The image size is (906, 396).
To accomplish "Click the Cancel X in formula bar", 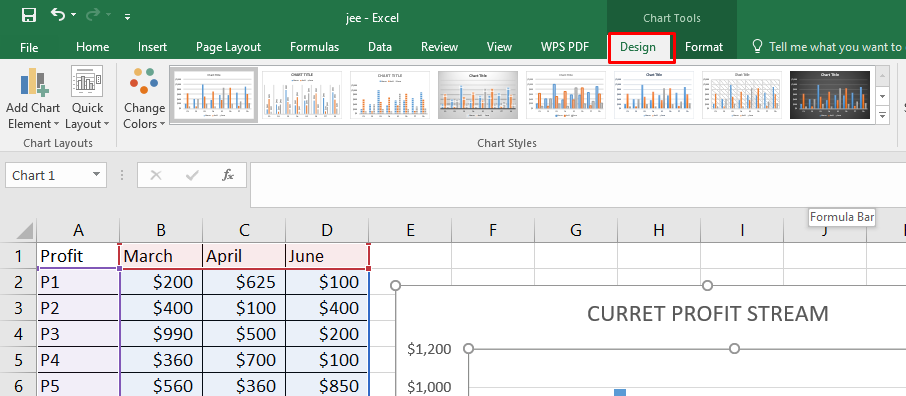I will click(155, 175).
